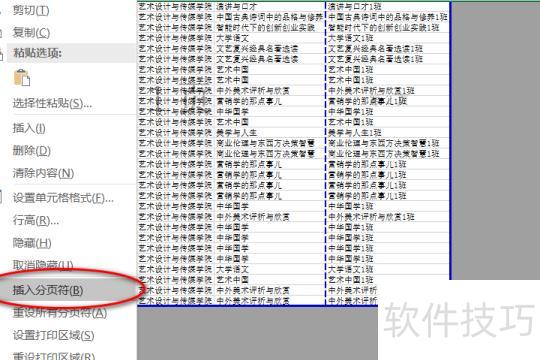Select 重设所有分页符(A) menu entry
This screenshot has height=360, width=540.
(x=60, y=313)
